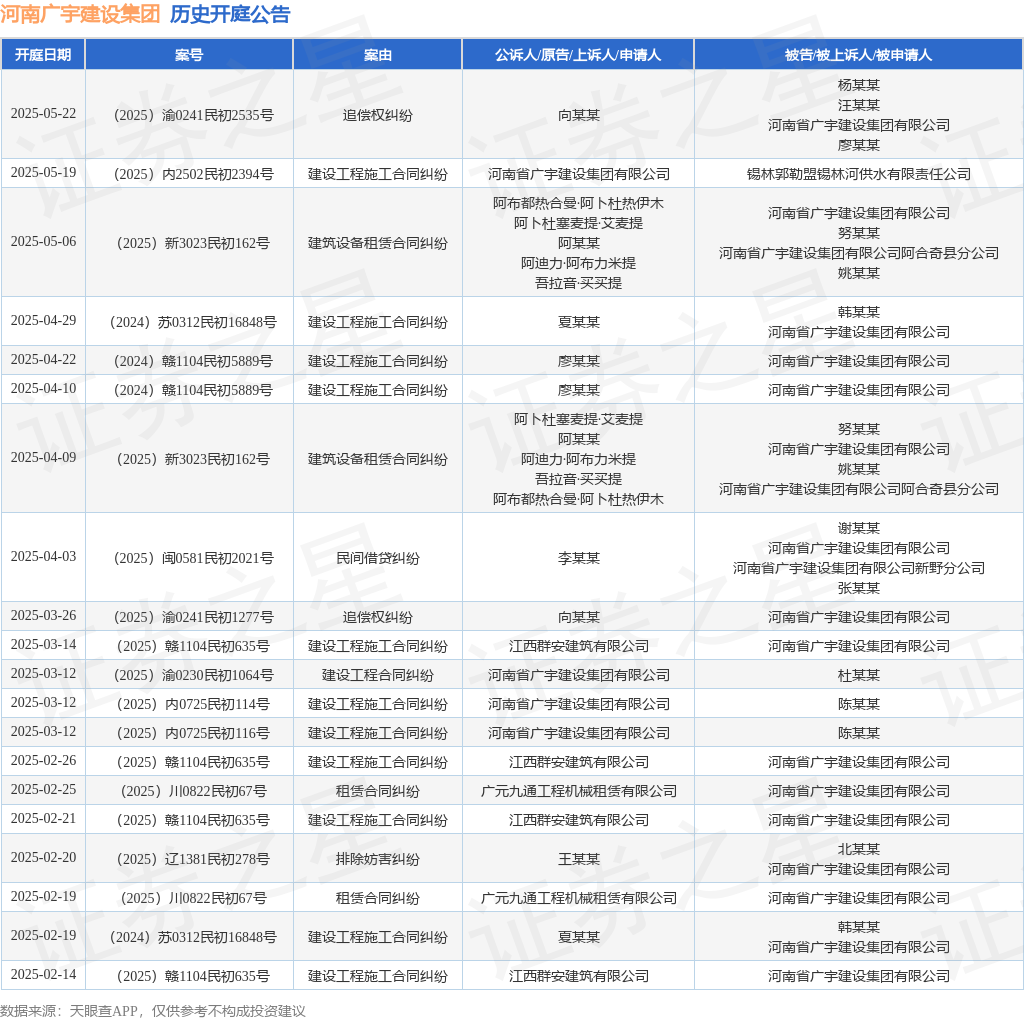1024x1020 pixels.
Task: Click defendant 杨某某
Action: tap(858, 85)
